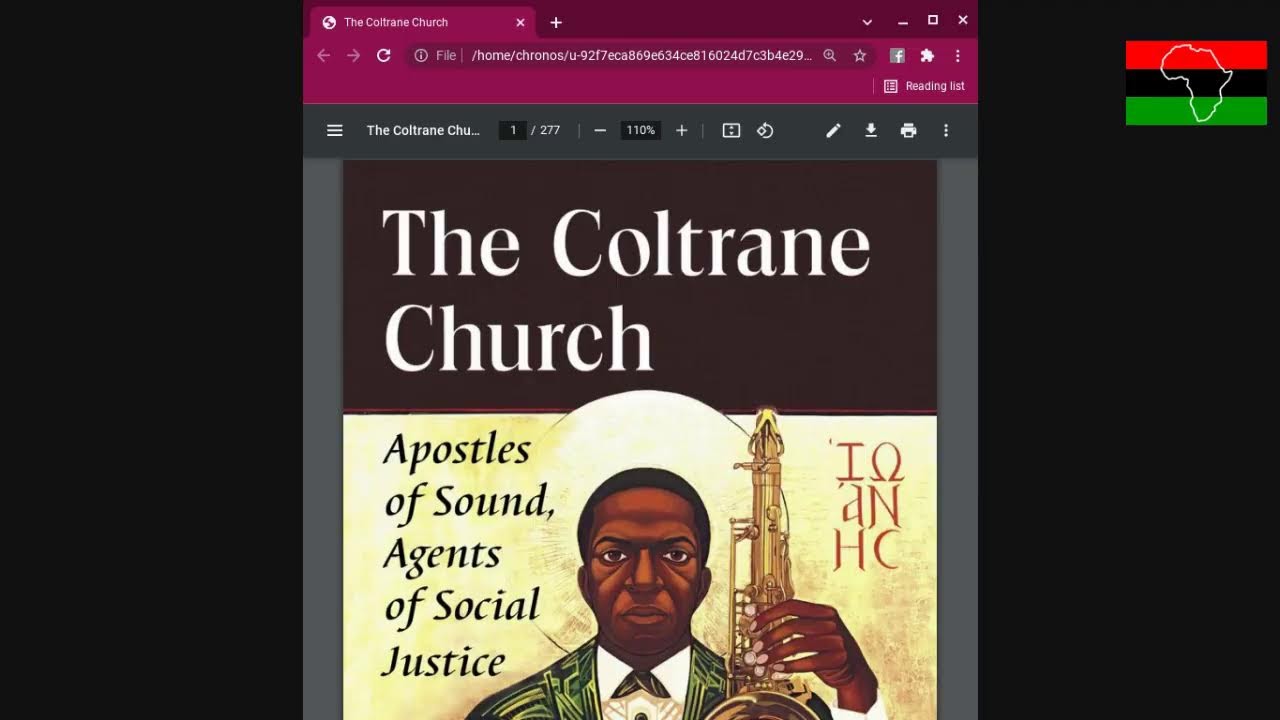The width and height of the screenshot is (1280, 720).
Task: Open the Facebook extension icon
Action: tap(897, 56)
